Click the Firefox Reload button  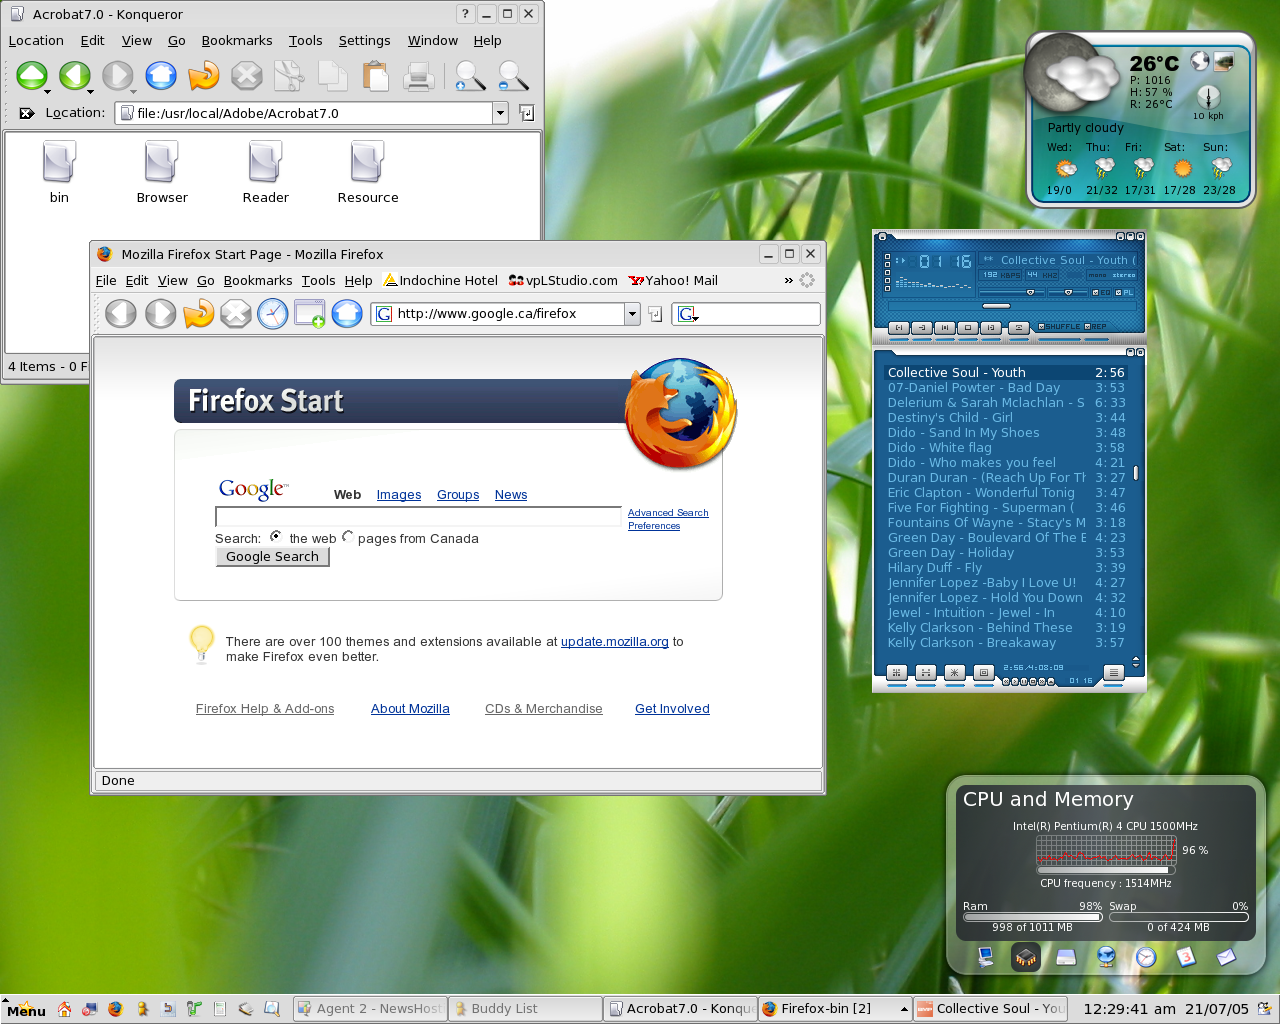(x=198, y=314)
